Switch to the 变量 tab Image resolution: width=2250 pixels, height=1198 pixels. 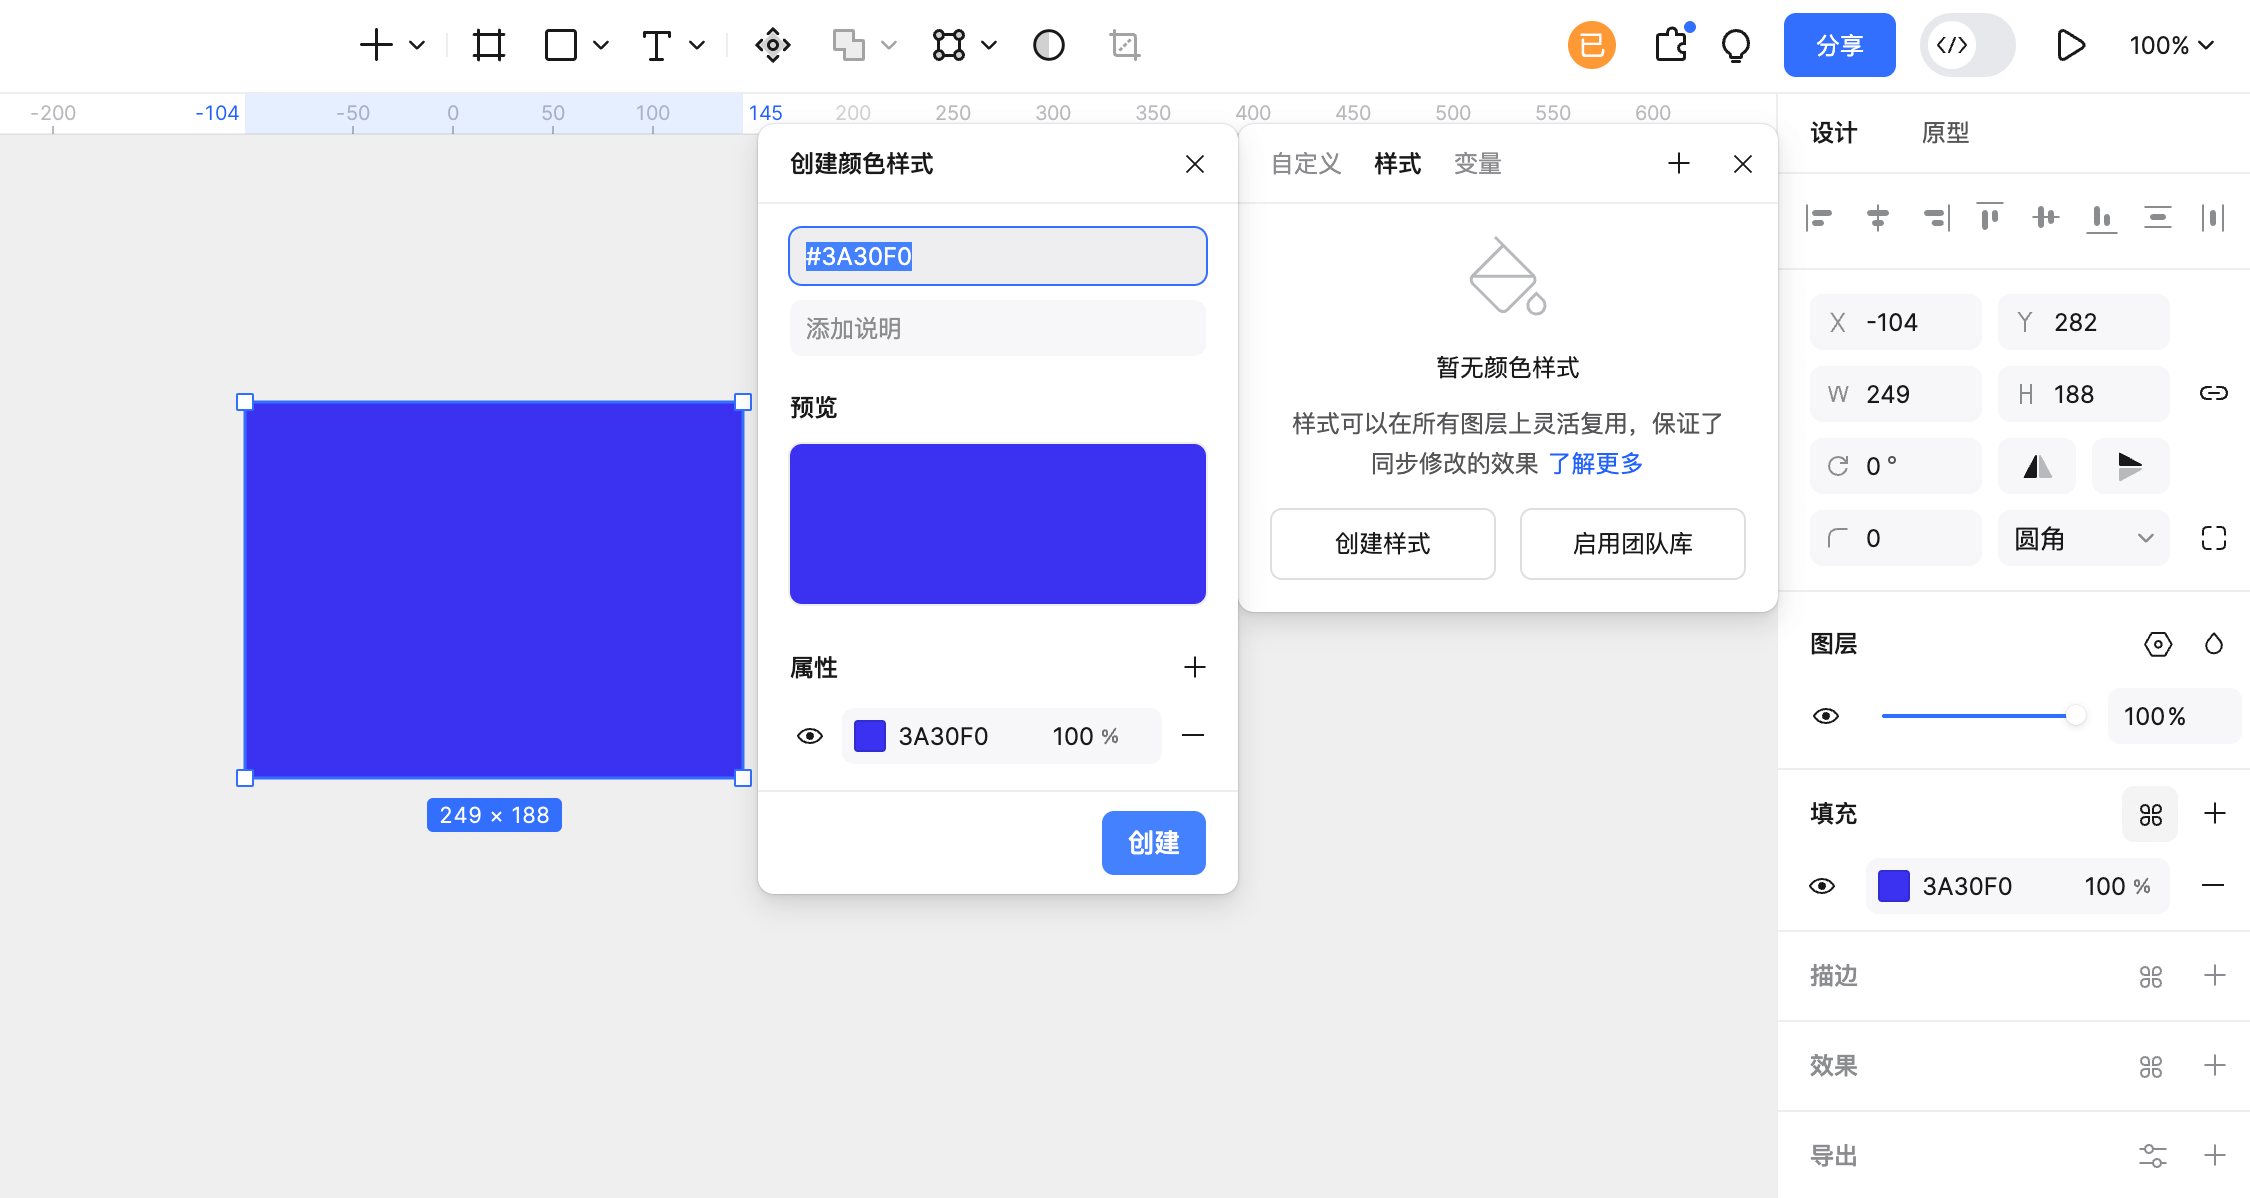coord(1477,164)
